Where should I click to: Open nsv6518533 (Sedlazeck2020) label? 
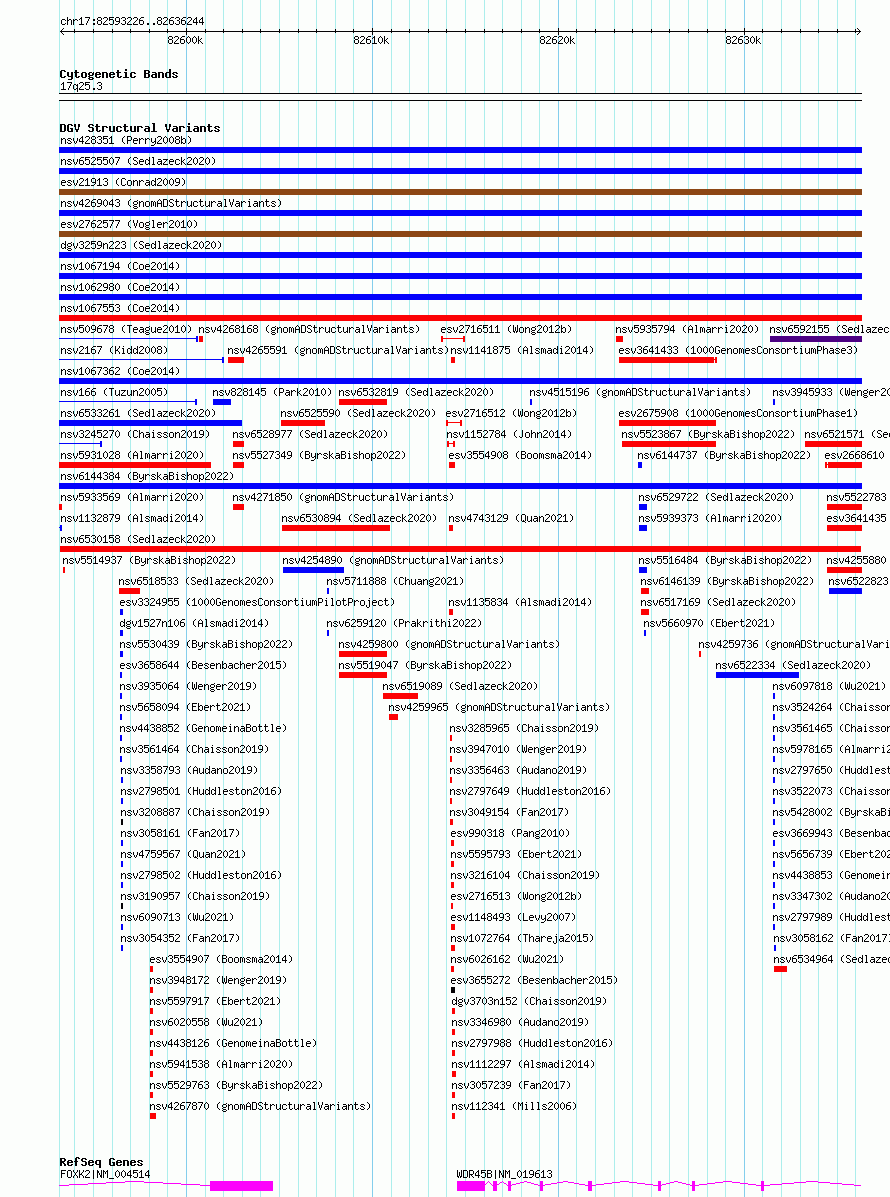196,581
